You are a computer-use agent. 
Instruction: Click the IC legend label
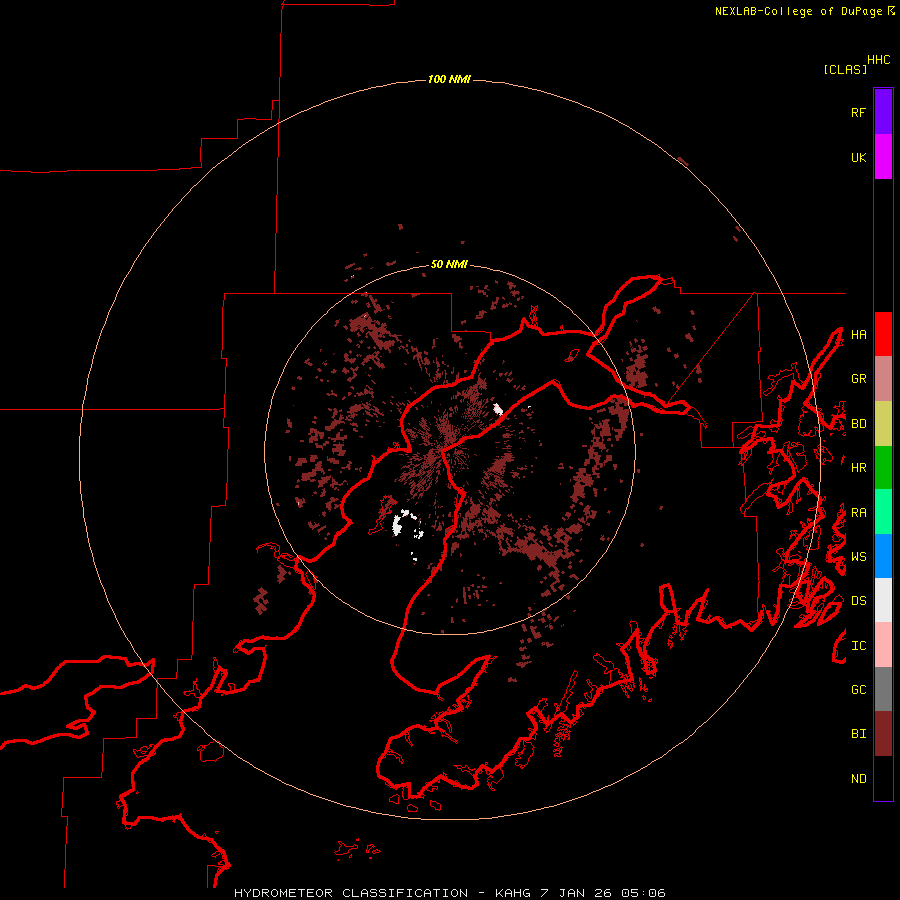click(858, 646)
